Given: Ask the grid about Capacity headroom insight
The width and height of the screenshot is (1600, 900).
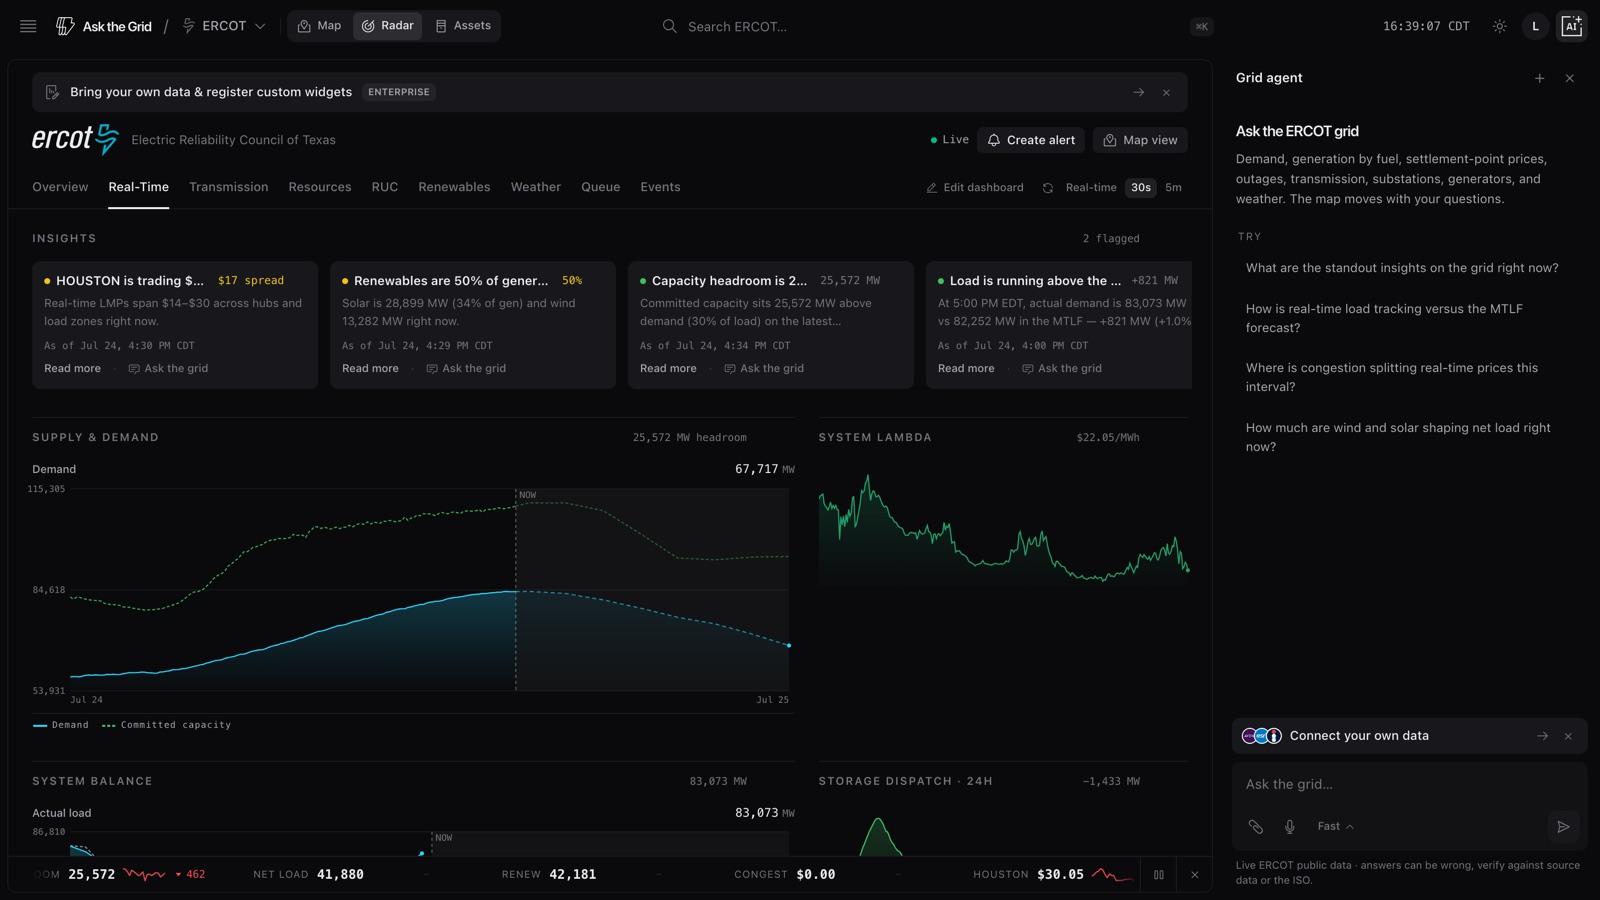Looking at the screenshot, I should pos(764,368).
